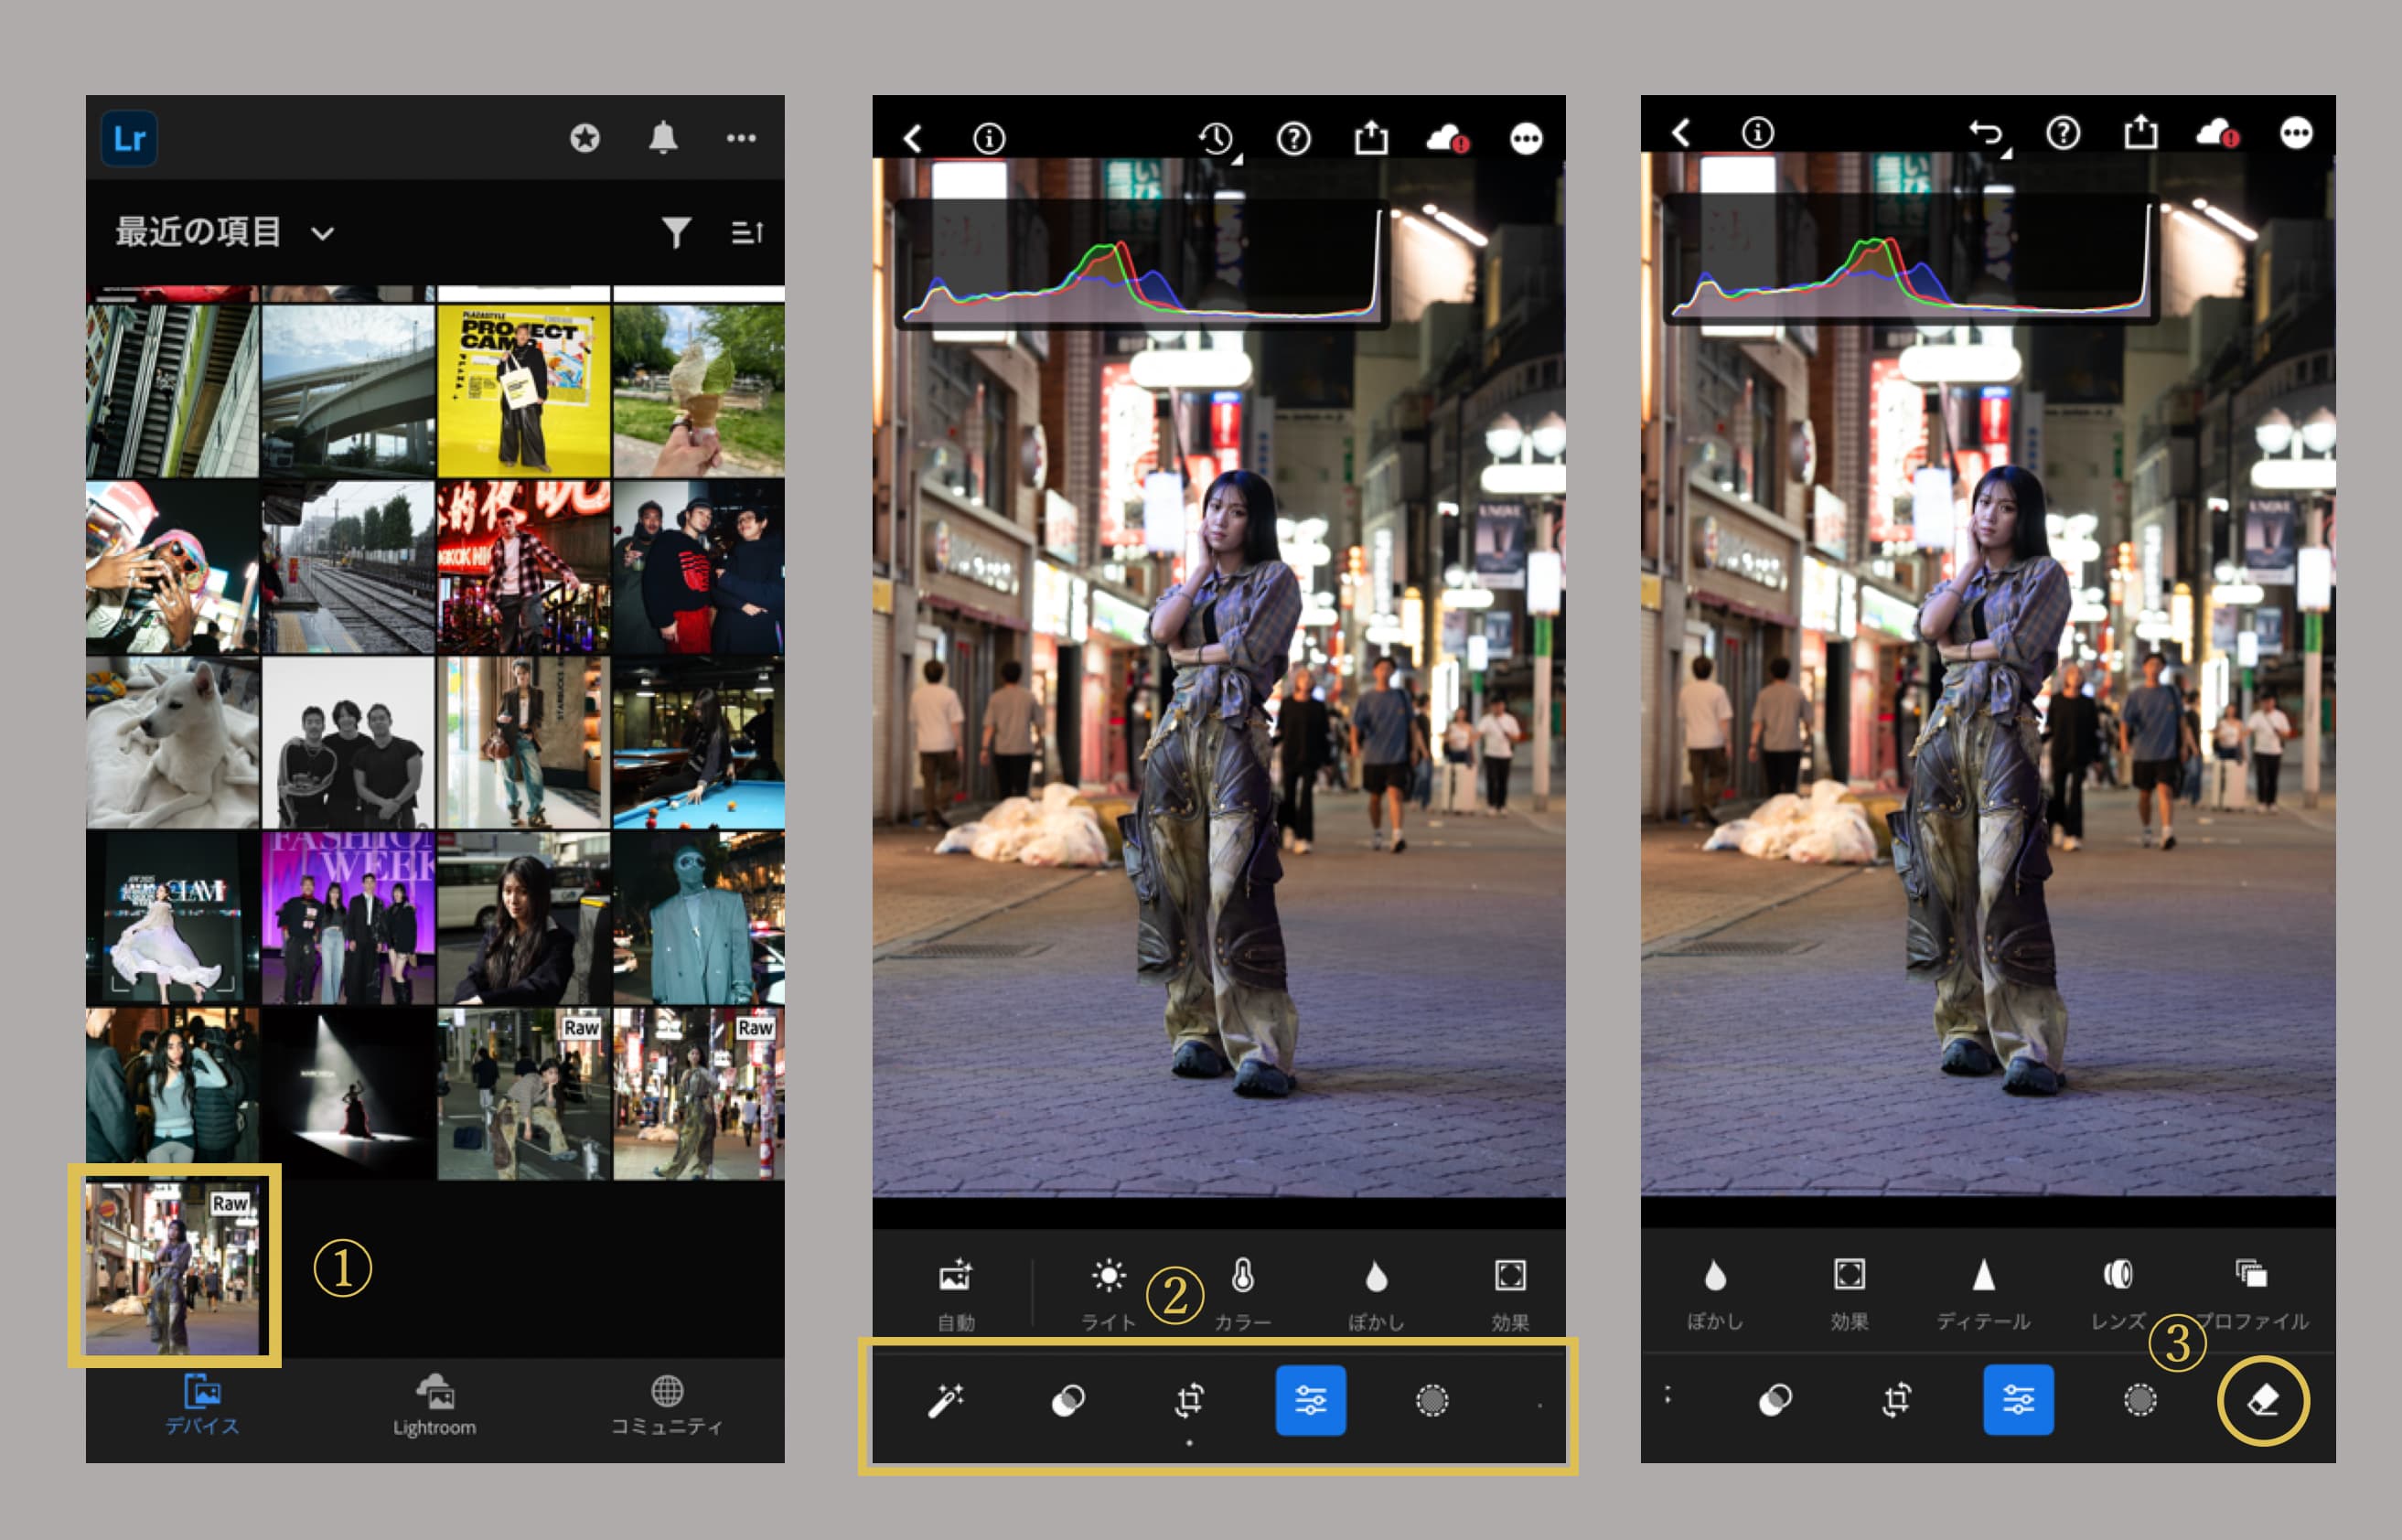Screen dimensions: 2402x1540
Task: Open the filter funnel in the library
Action: pyautogui.click(x=676, y=232)
